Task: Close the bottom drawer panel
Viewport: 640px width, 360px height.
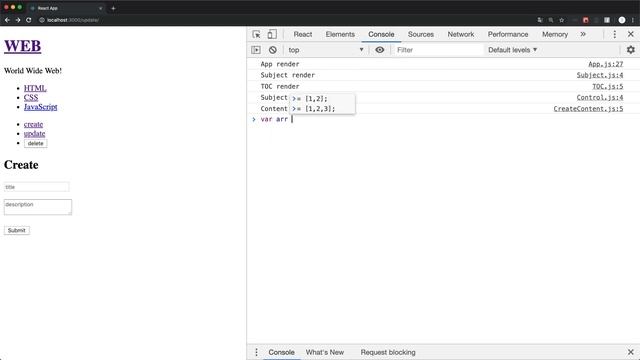Action: pos(631,352)
